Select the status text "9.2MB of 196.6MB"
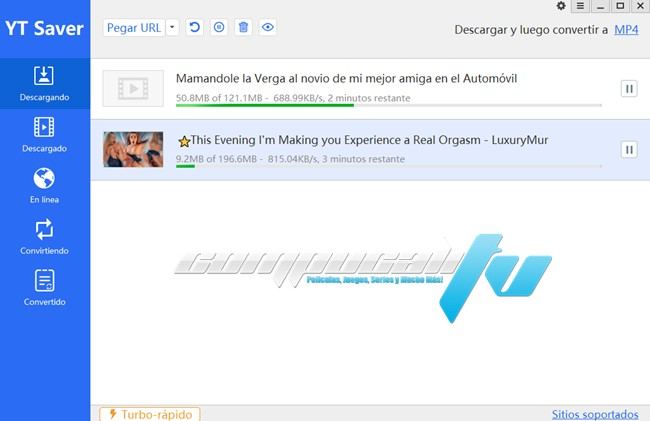The height and width of the screenshot is (421, 650). (216, 159)
